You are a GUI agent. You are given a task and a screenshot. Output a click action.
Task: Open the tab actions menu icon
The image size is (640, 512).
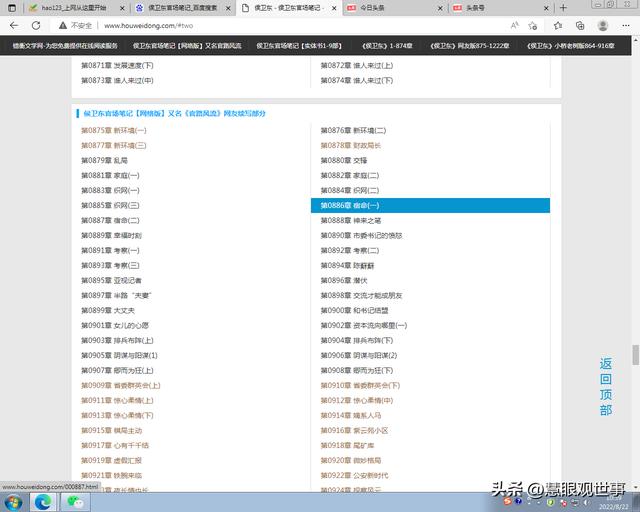(12, 7)
